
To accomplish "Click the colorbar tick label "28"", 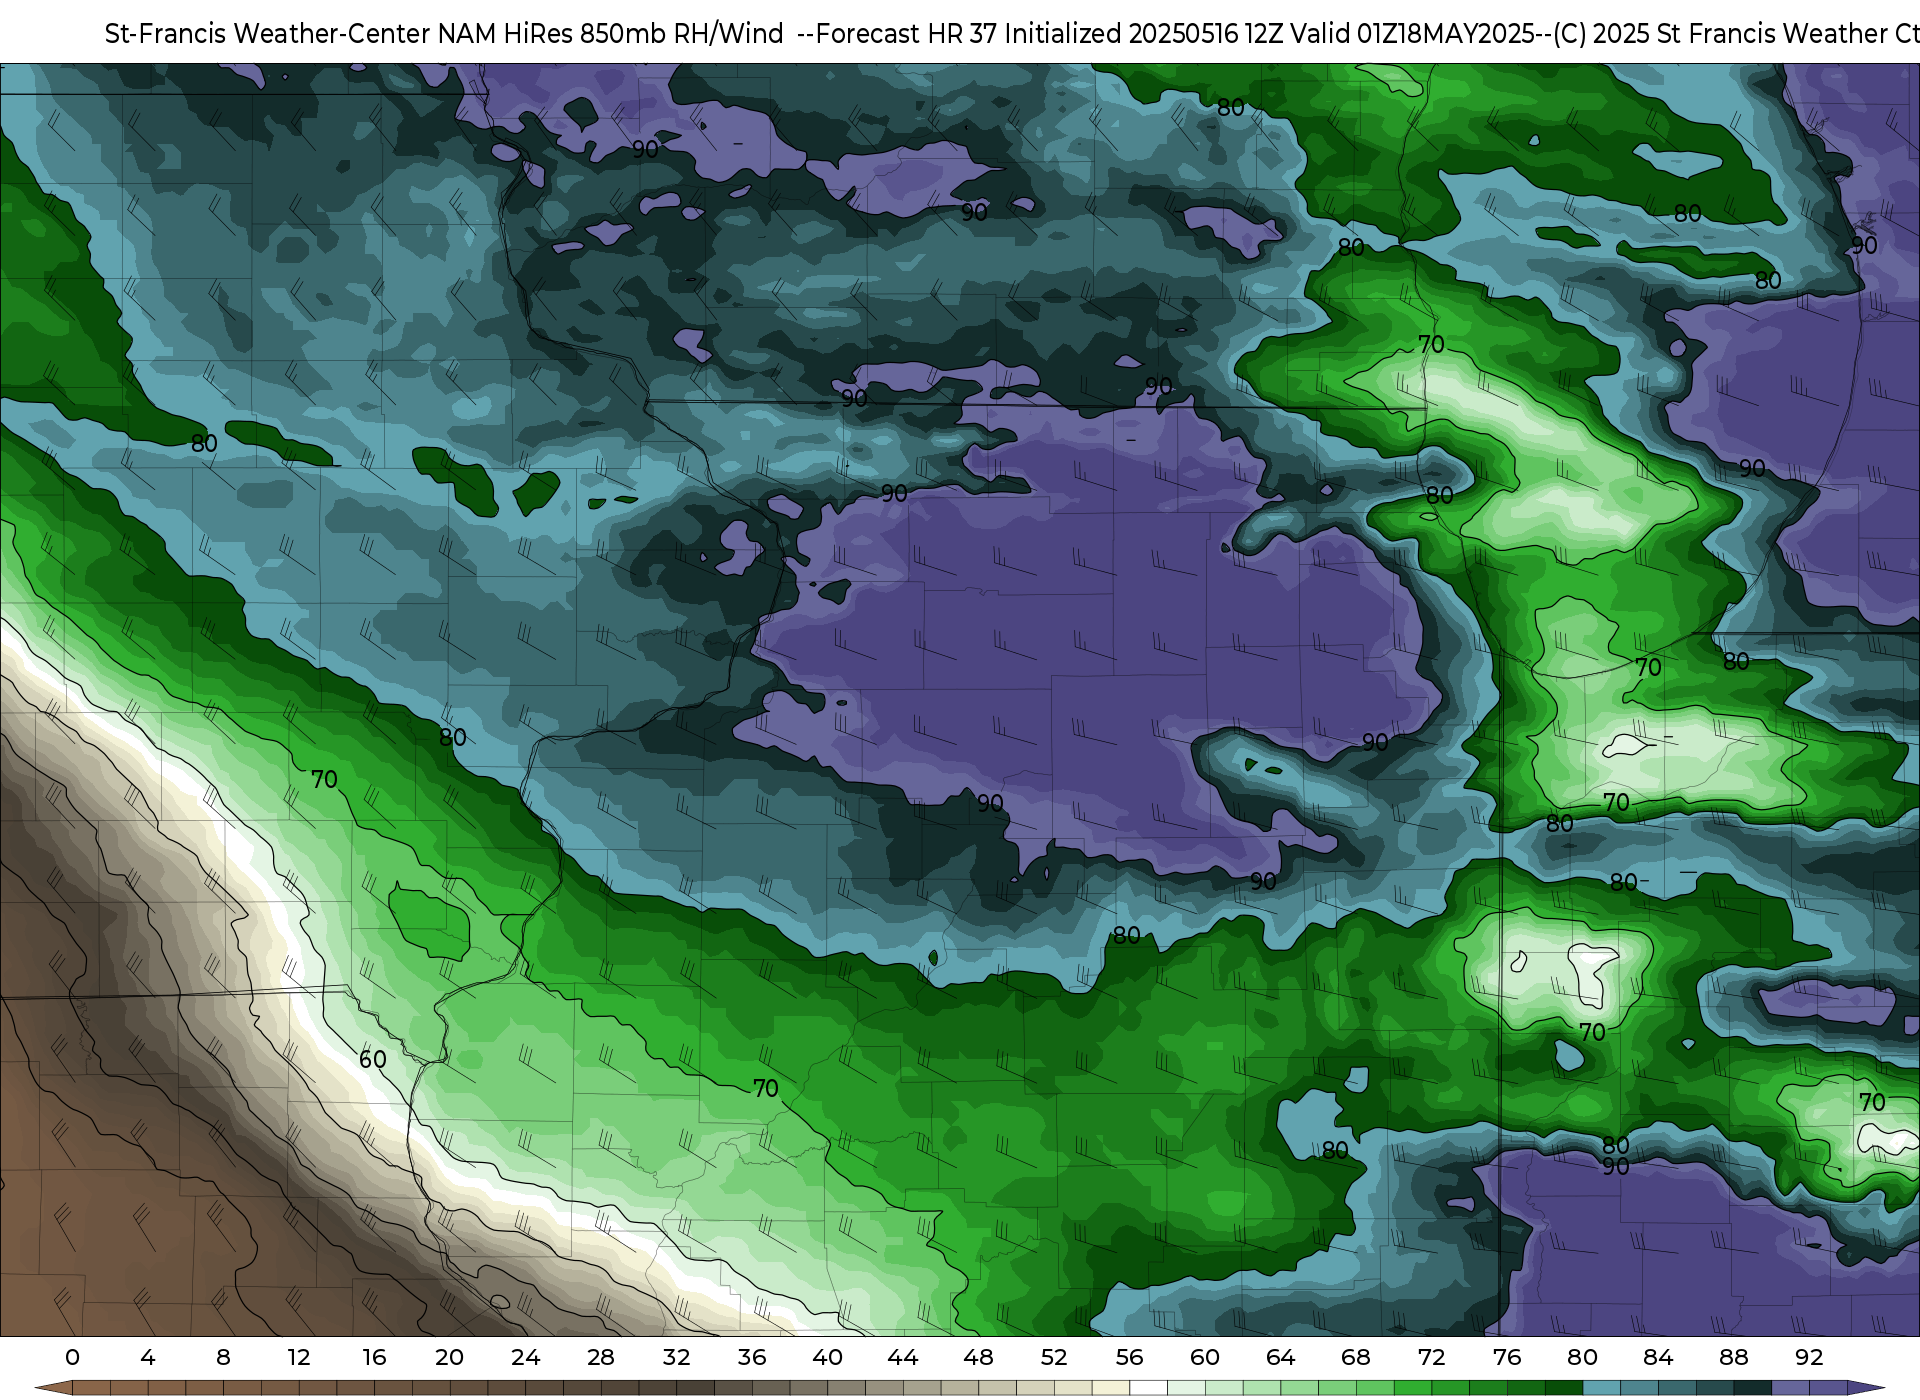I will [x=601, y=1357].
